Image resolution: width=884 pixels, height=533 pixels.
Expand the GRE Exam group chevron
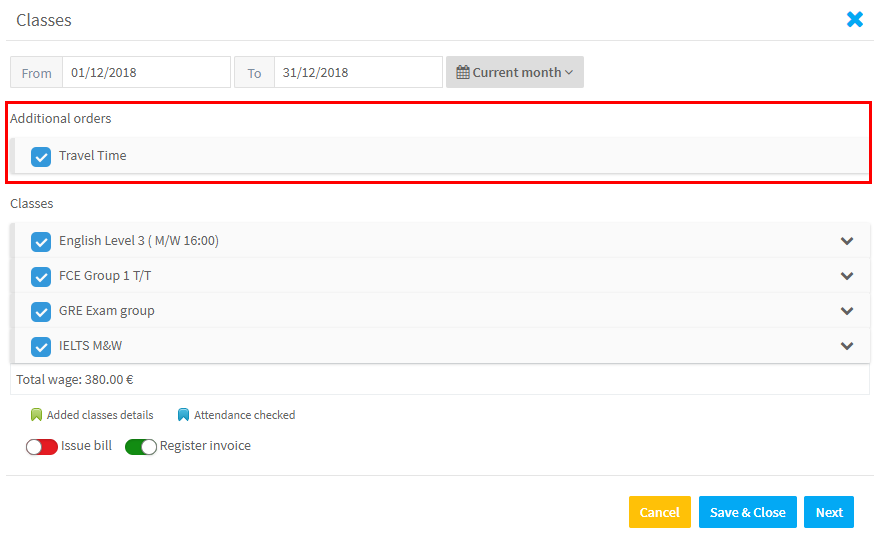point(847,311)
